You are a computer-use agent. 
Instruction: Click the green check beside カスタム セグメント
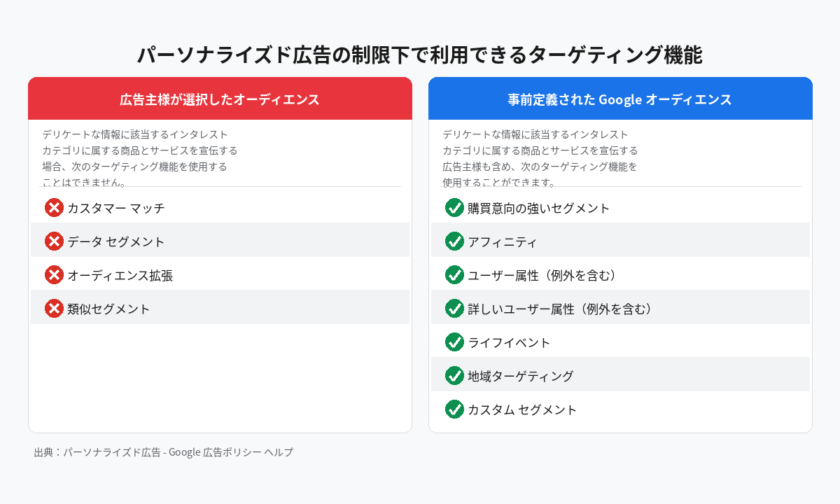point(454,409)
